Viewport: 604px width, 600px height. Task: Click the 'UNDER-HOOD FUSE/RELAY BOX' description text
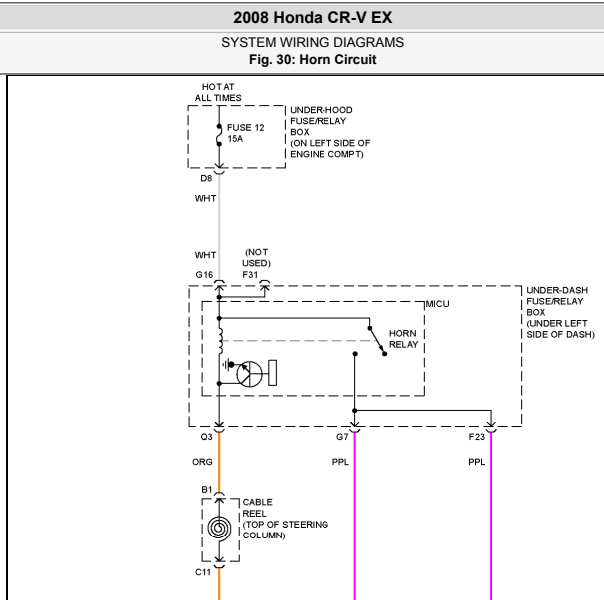tap(330, 132)
